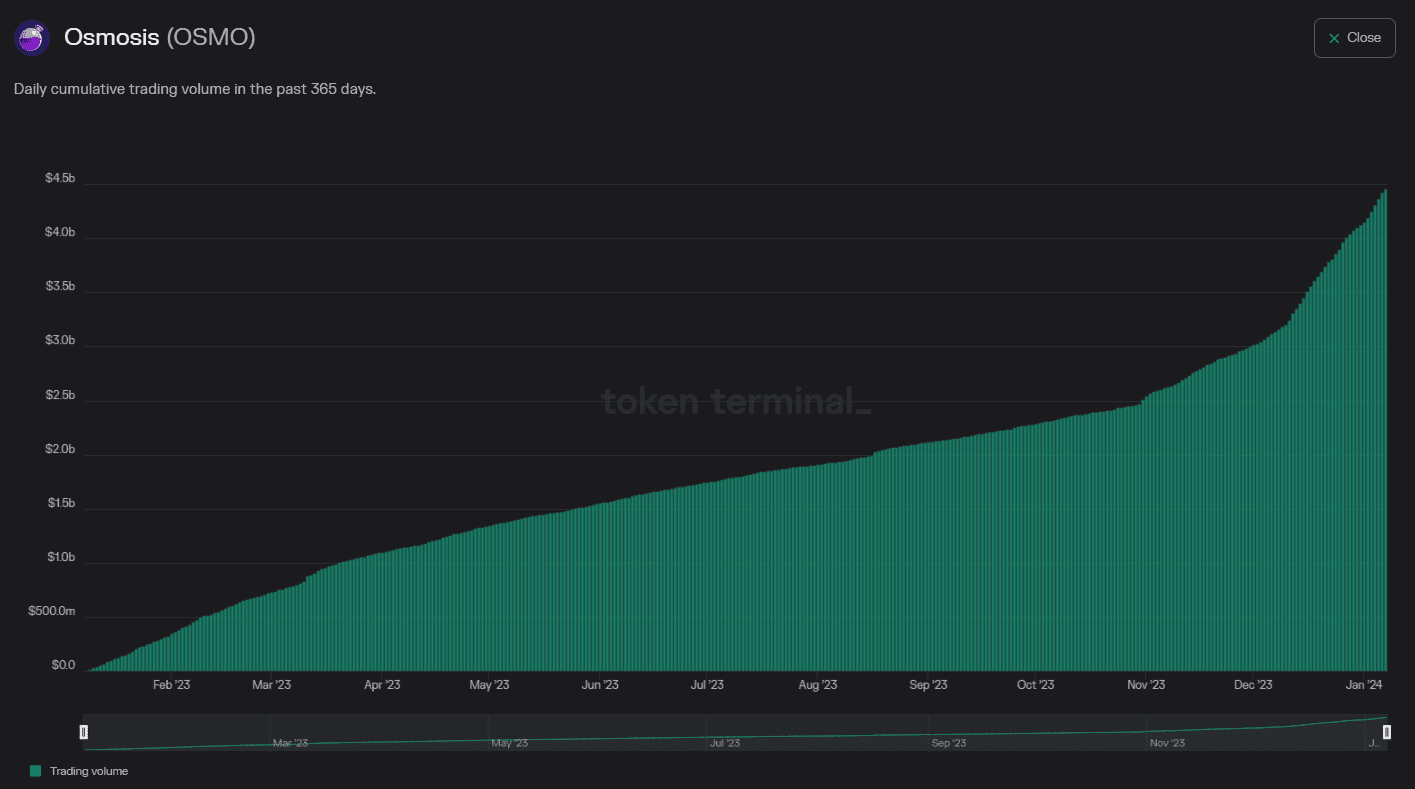Image resolution: width=1415 pixels, height=789 pixels.
Task: Click the Osmosis (OSMO) title
Action: (160, 38)
